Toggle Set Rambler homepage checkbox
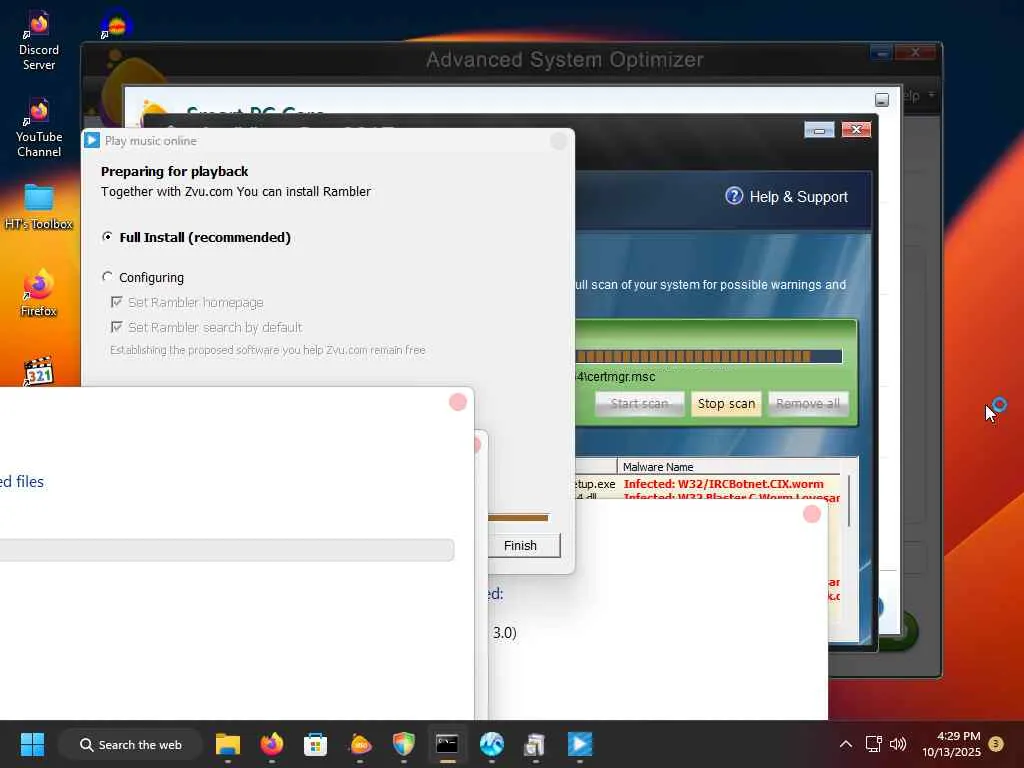Image resolution: width=1024 pixels, height=768 pixels. coord(116,302)
